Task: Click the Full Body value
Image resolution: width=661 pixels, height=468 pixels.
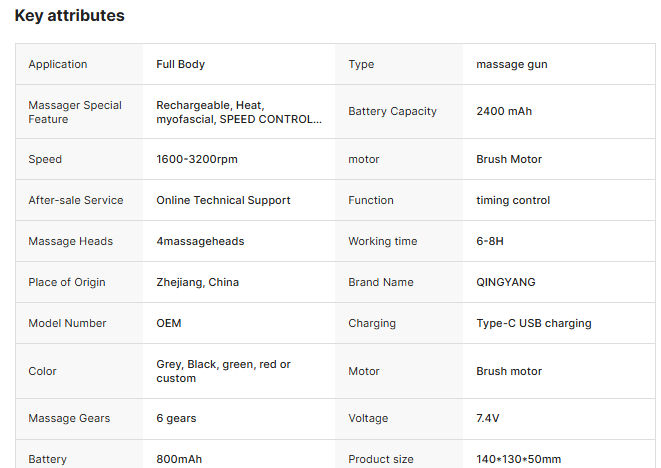Action: coord(180,64)
